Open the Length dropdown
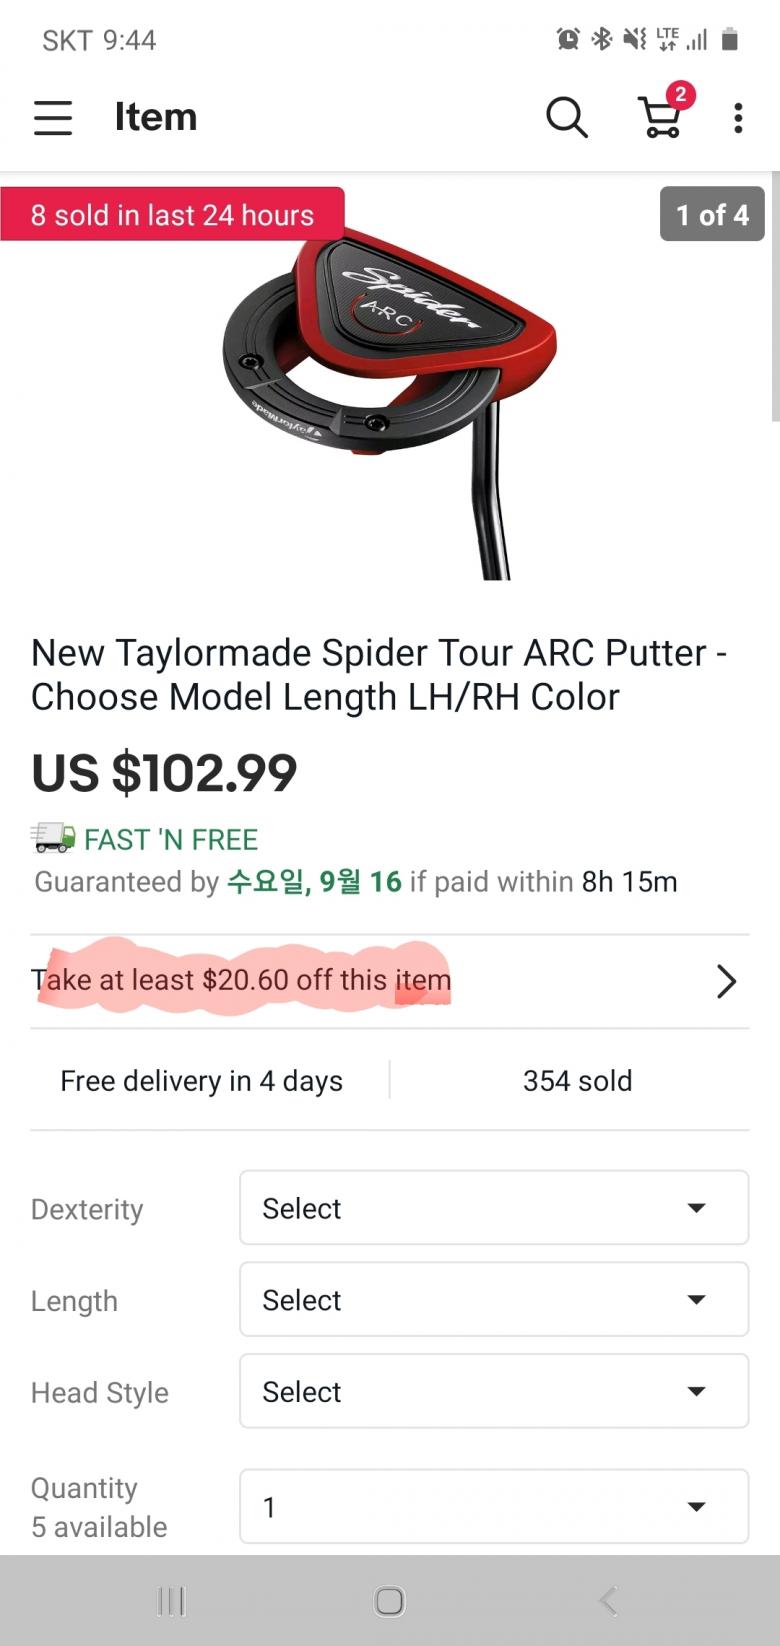780x1646 pixels. coord(494,1300)
